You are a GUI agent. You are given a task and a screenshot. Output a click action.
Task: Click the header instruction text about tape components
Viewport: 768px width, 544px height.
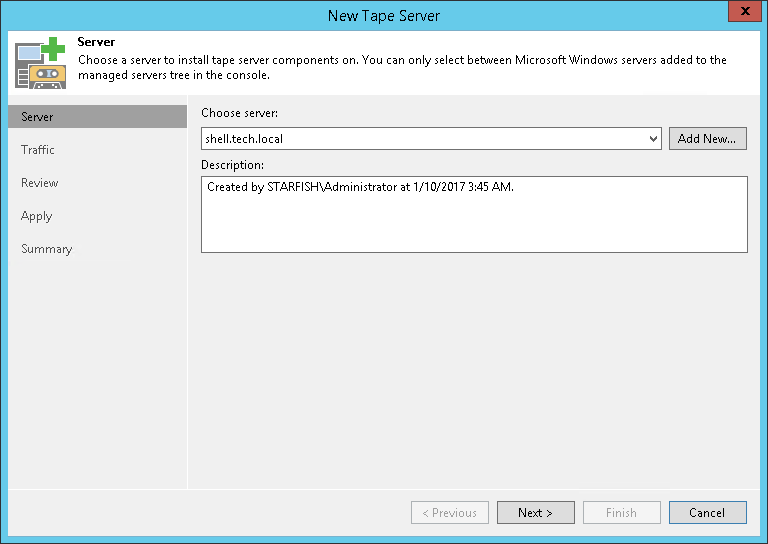400,67
